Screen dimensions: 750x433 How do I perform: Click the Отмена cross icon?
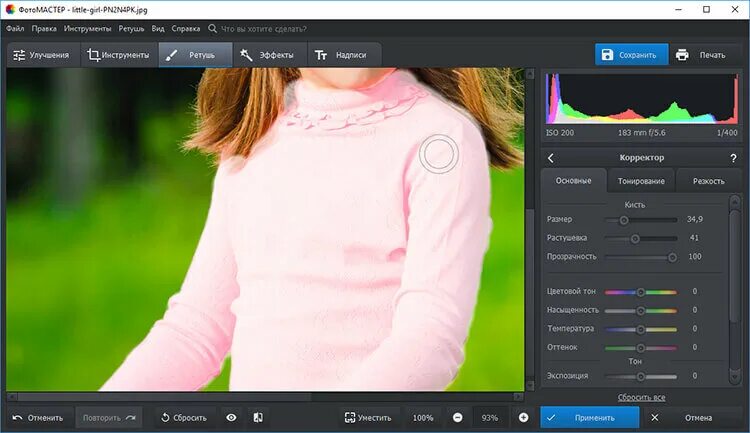pyautogui.click(x=655, y=418)
